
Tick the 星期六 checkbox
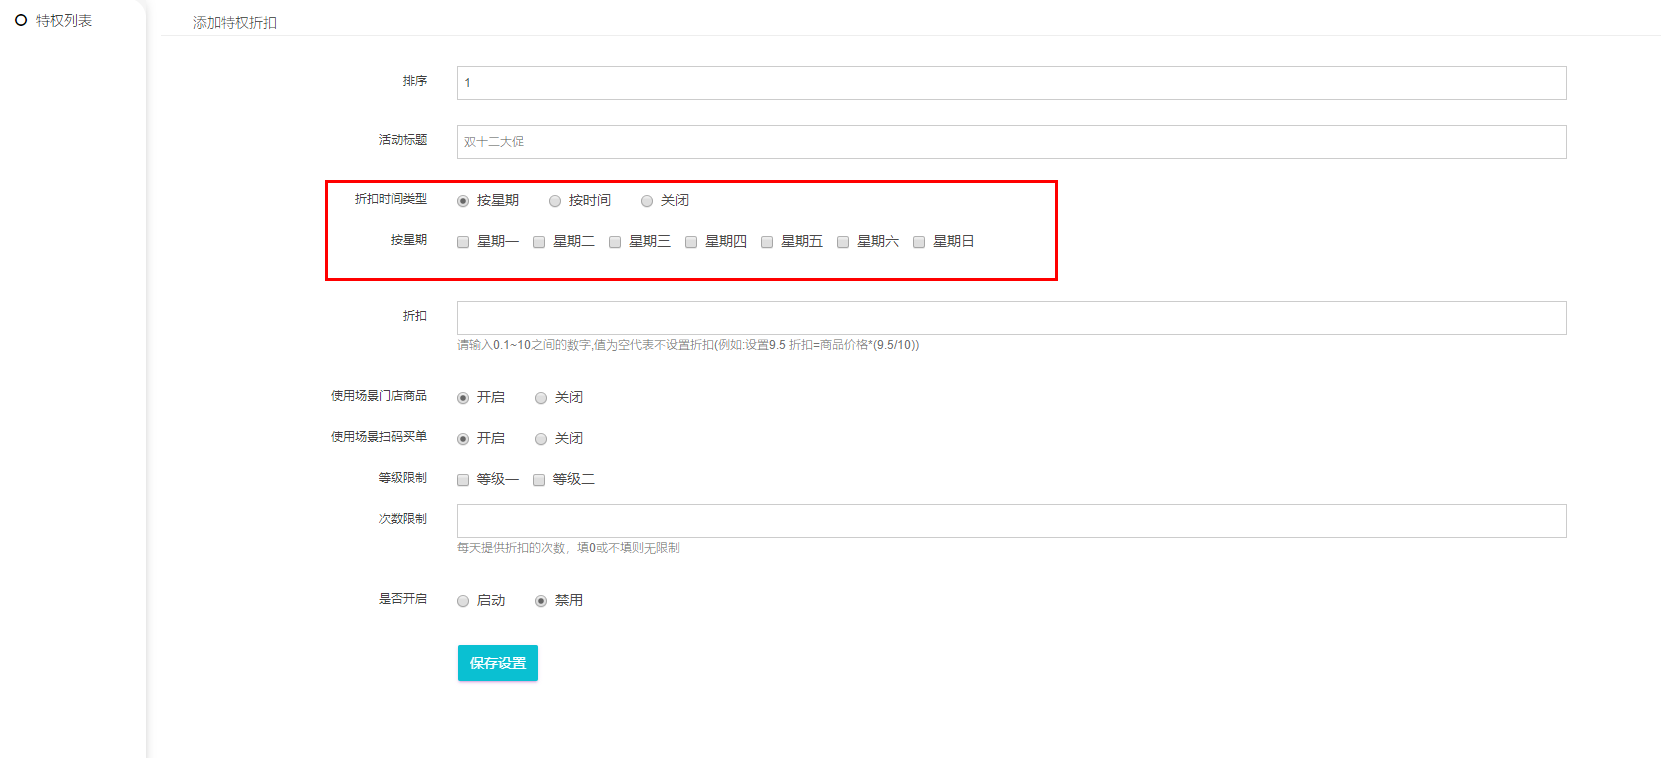click(843, 242)
